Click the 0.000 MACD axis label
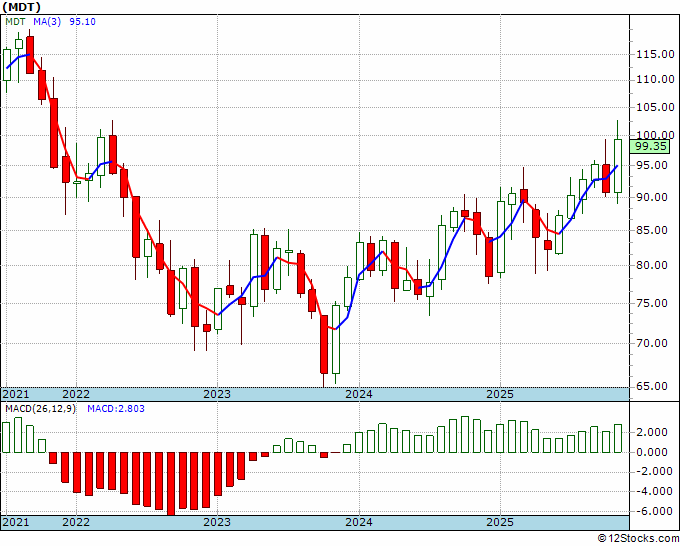680x546 pixels. 652,452
